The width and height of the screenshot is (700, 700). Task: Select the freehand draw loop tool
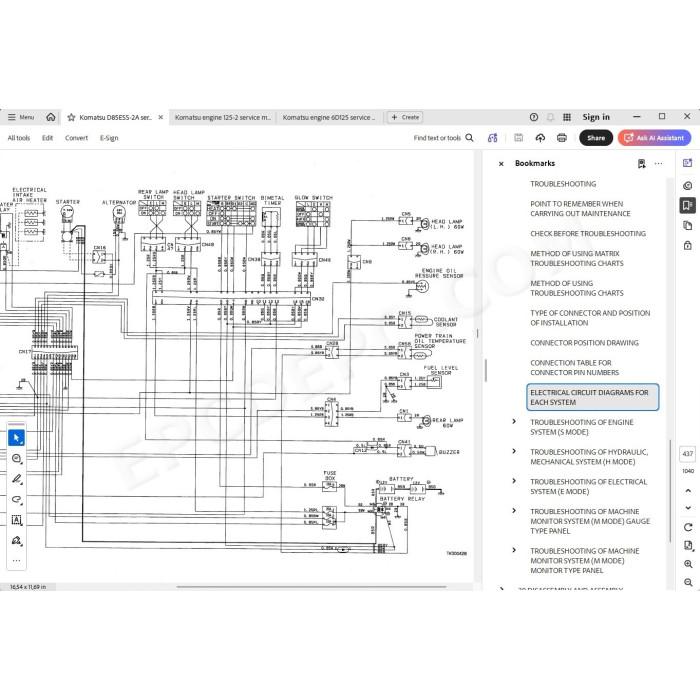coord(17,500)
